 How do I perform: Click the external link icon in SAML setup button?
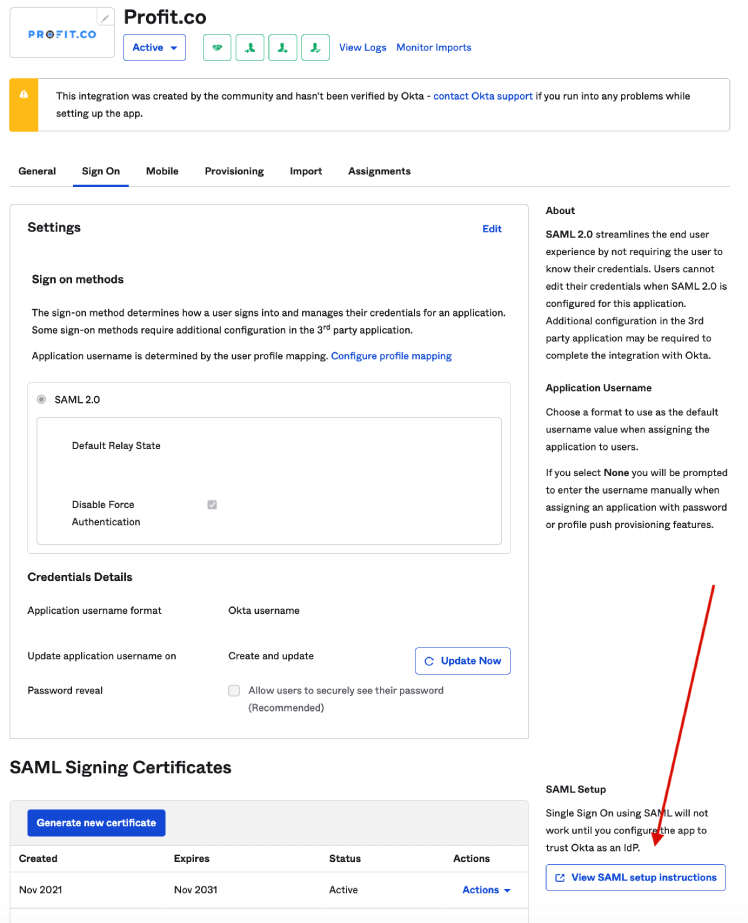pos(560,878)
